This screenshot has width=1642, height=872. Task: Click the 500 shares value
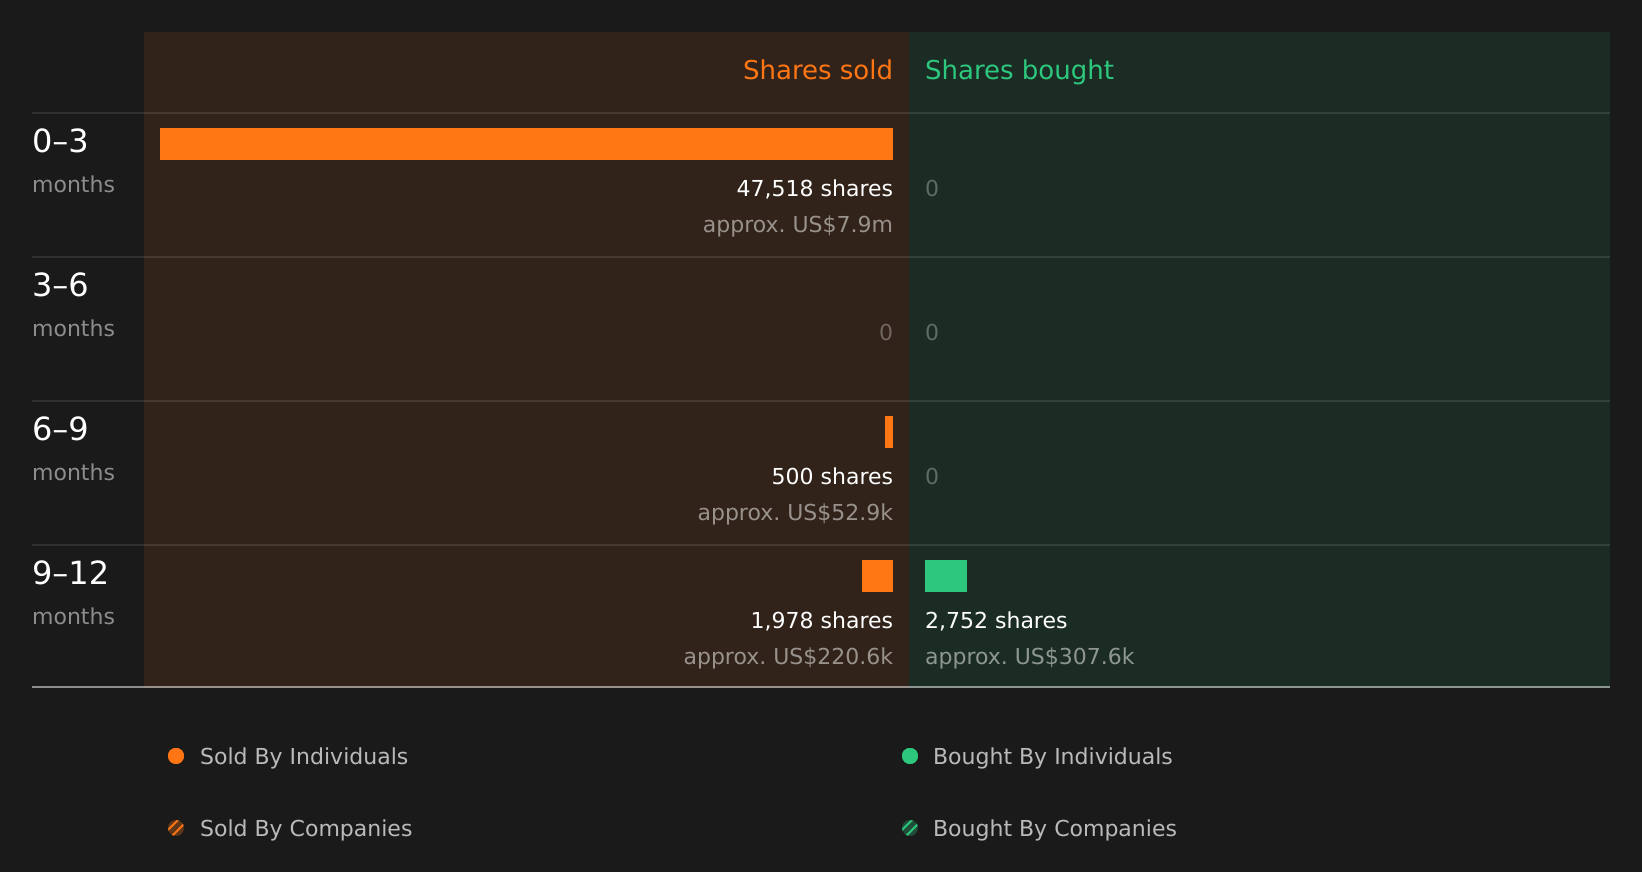[832, 477]
